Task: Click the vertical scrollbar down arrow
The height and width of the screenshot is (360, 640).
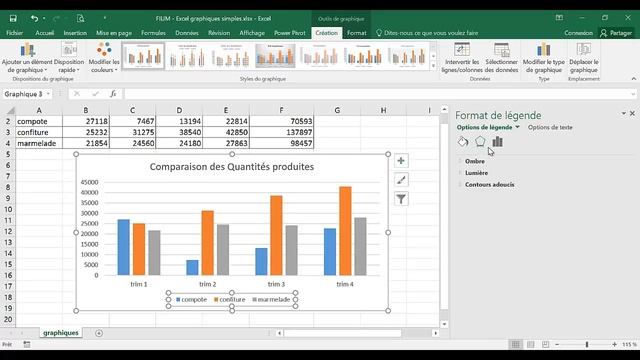Action: pyautogui.click(x=444, y=324)
